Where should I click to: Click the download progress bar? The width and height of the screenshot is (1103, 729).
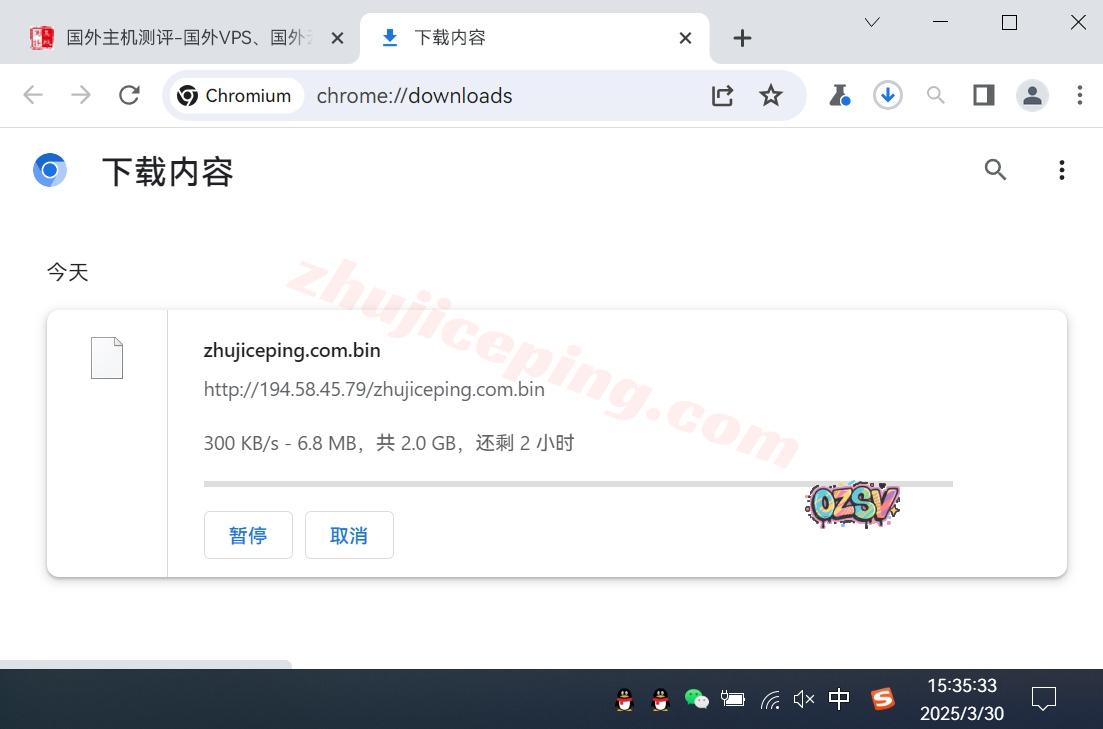pos(578,484)
